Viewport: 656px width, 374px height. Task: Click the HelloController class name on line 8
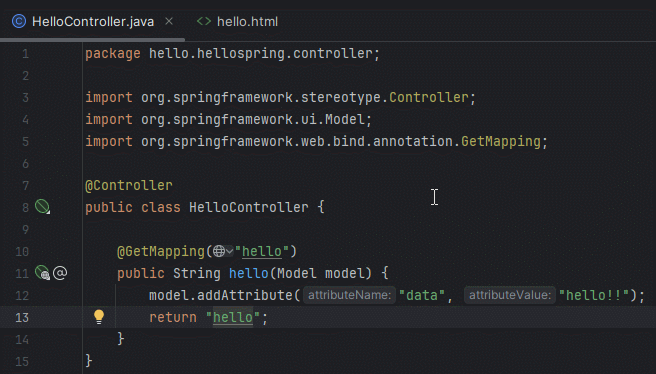pyautogui.click(x=249, y=207)
